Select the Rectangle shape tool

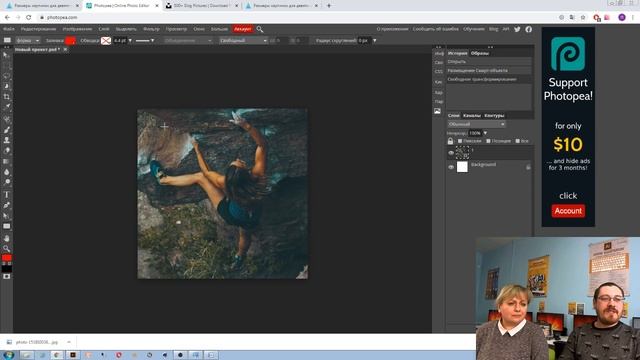[x=7, y=226]
